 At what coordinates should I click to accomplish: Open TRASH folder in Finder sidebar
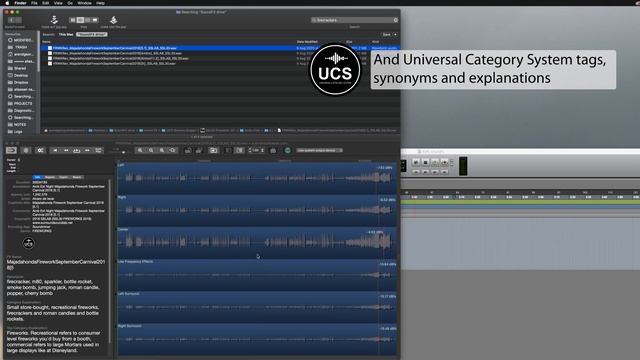coord(21,47)
